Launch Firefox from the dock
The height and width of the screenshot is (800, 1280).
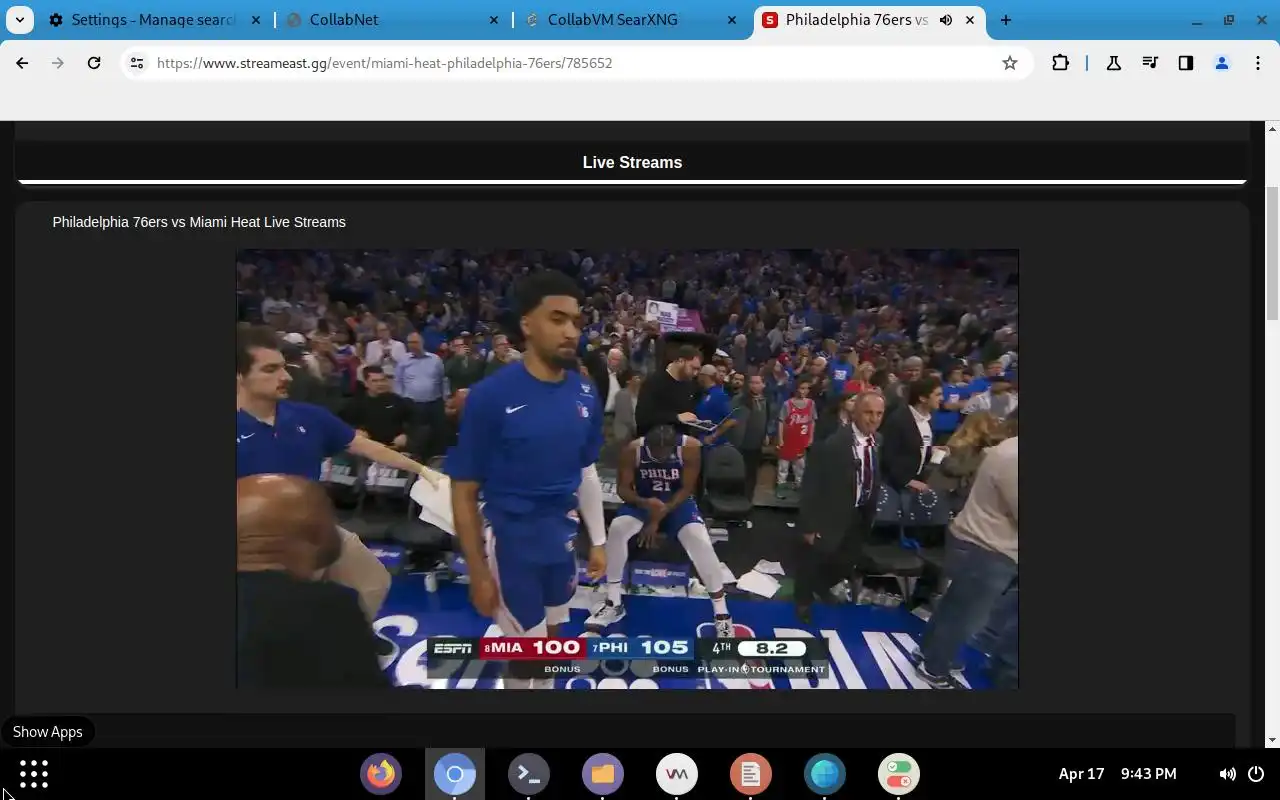pos(381,774)
